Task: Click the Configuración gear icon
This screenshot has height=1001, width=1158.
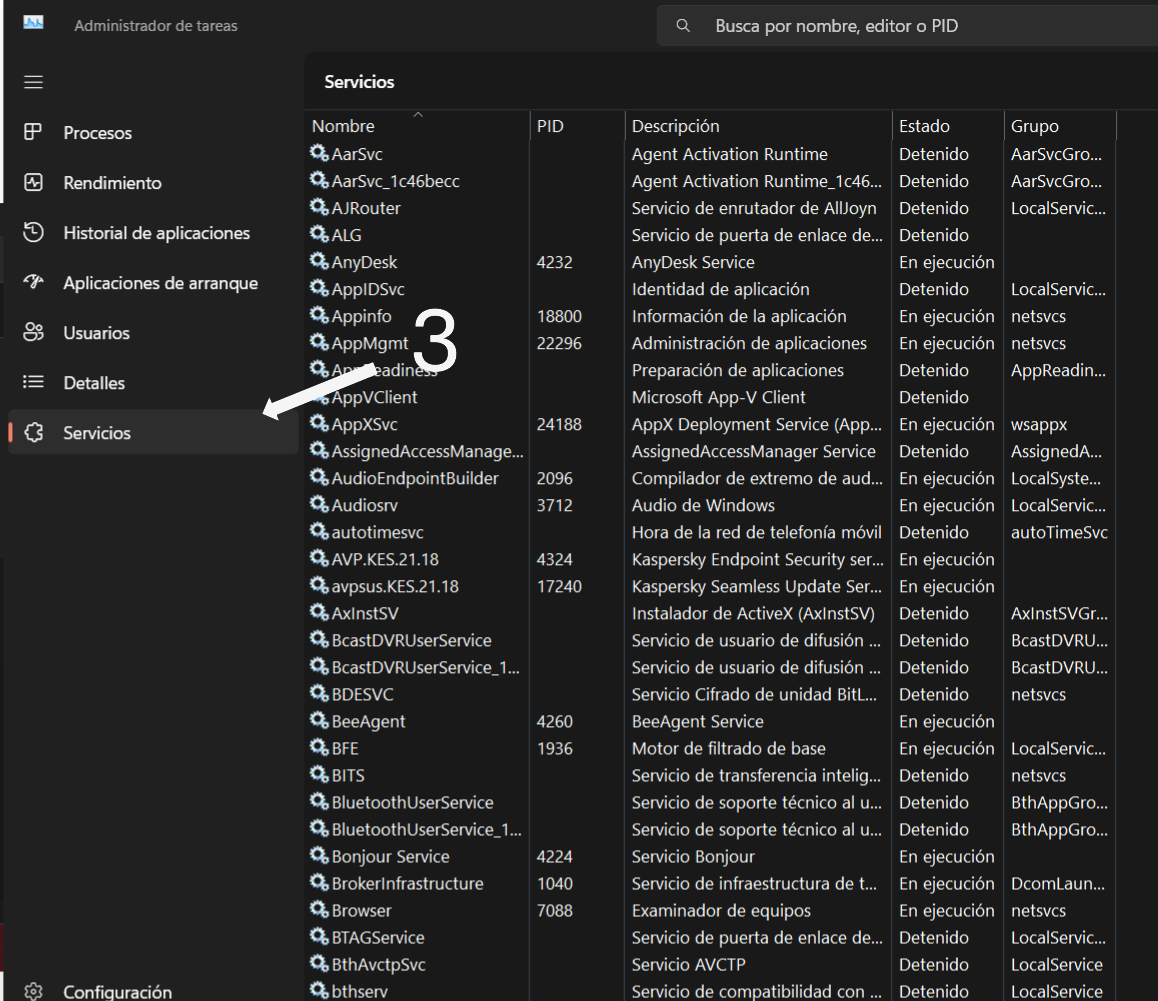Action: click(x=34, y=991)
